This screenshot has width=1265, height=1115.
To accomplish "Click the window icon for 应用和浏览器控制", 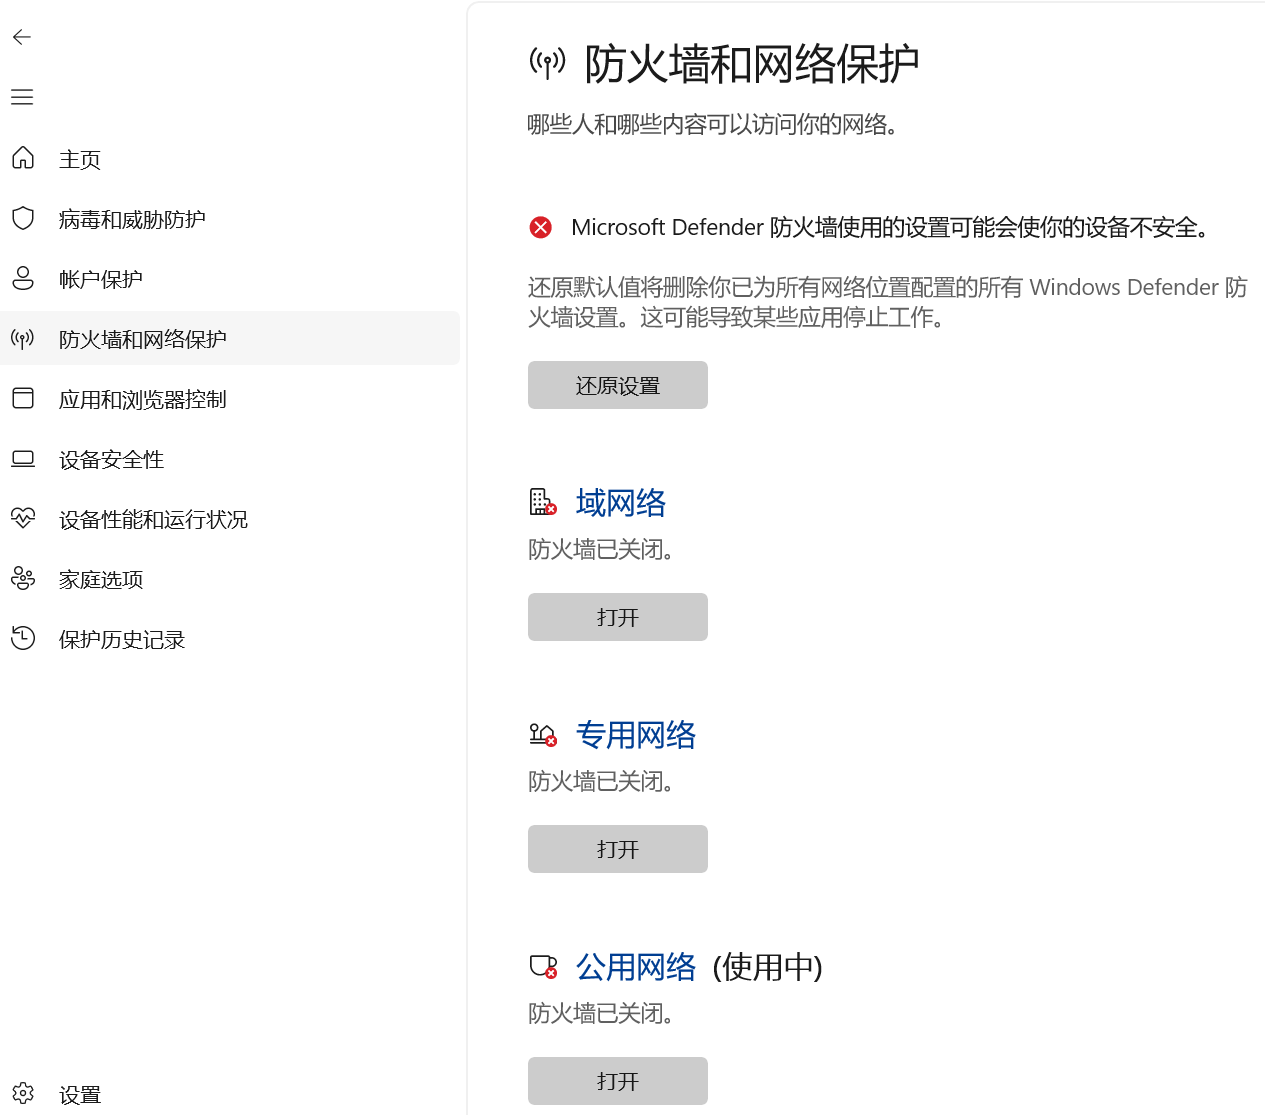I will tap(23, 398).
